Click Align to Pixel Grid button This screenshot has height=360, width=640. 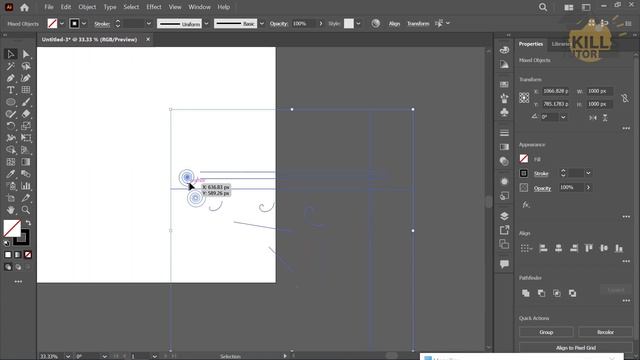576,348
